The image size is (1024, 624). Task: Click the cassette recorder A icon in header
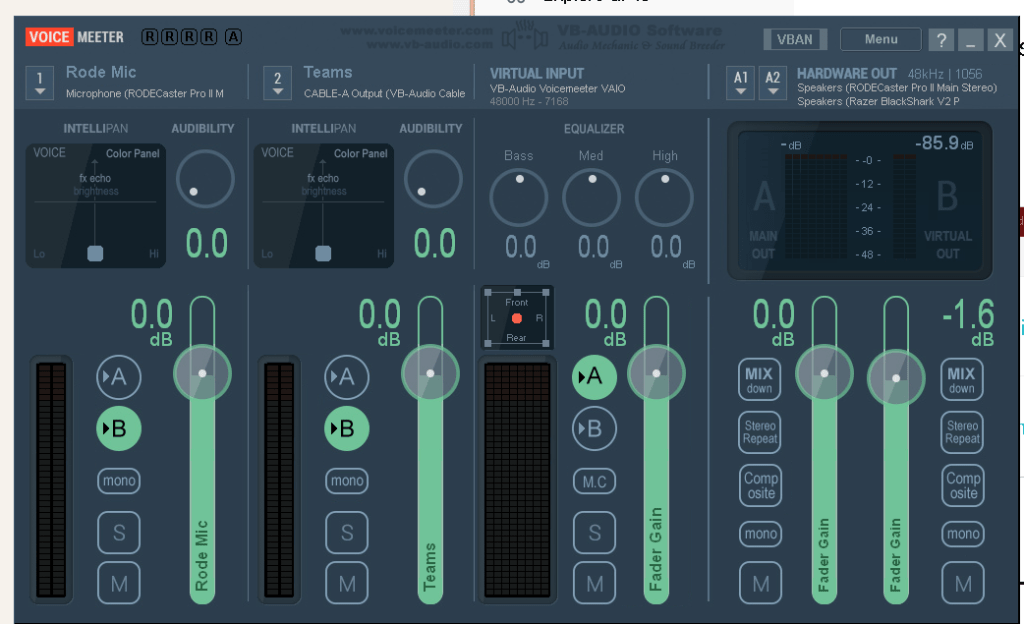(234, 37)
